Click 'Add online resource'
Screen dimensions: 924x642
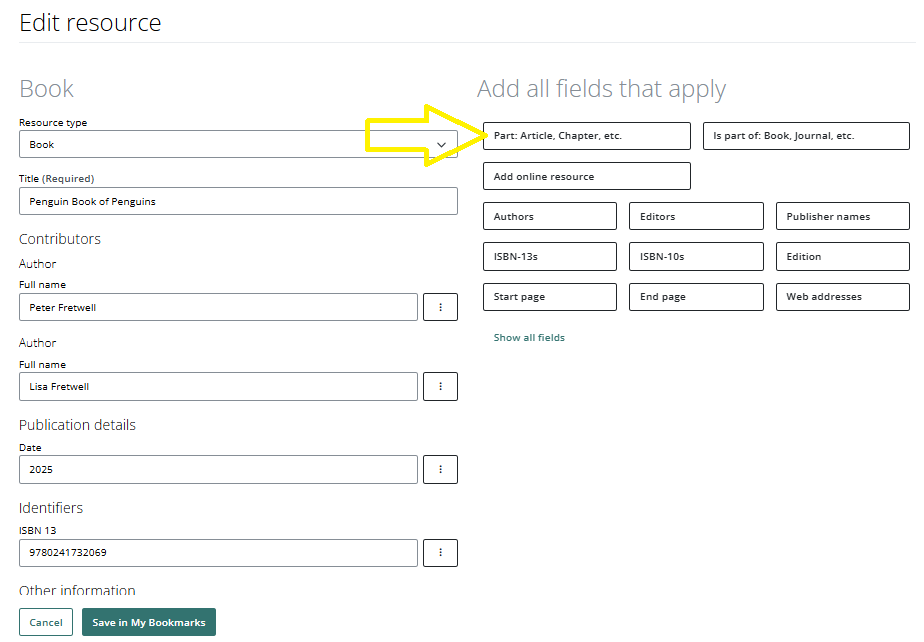[x=586, y=176]
